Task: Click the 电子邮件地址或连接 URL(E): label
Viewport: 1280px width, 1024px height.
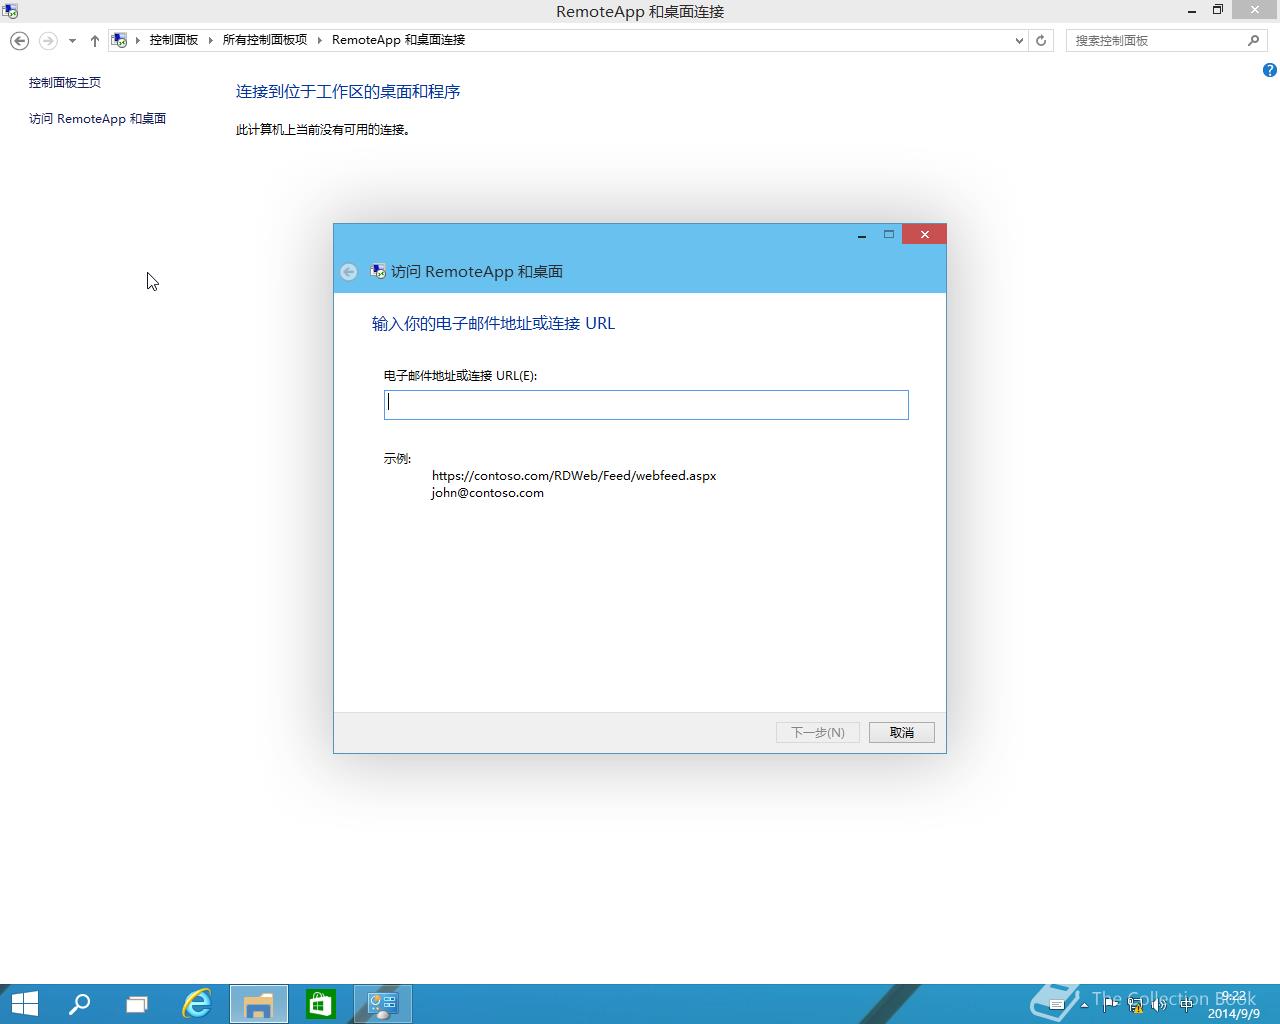Action: (x=460, y=376)
